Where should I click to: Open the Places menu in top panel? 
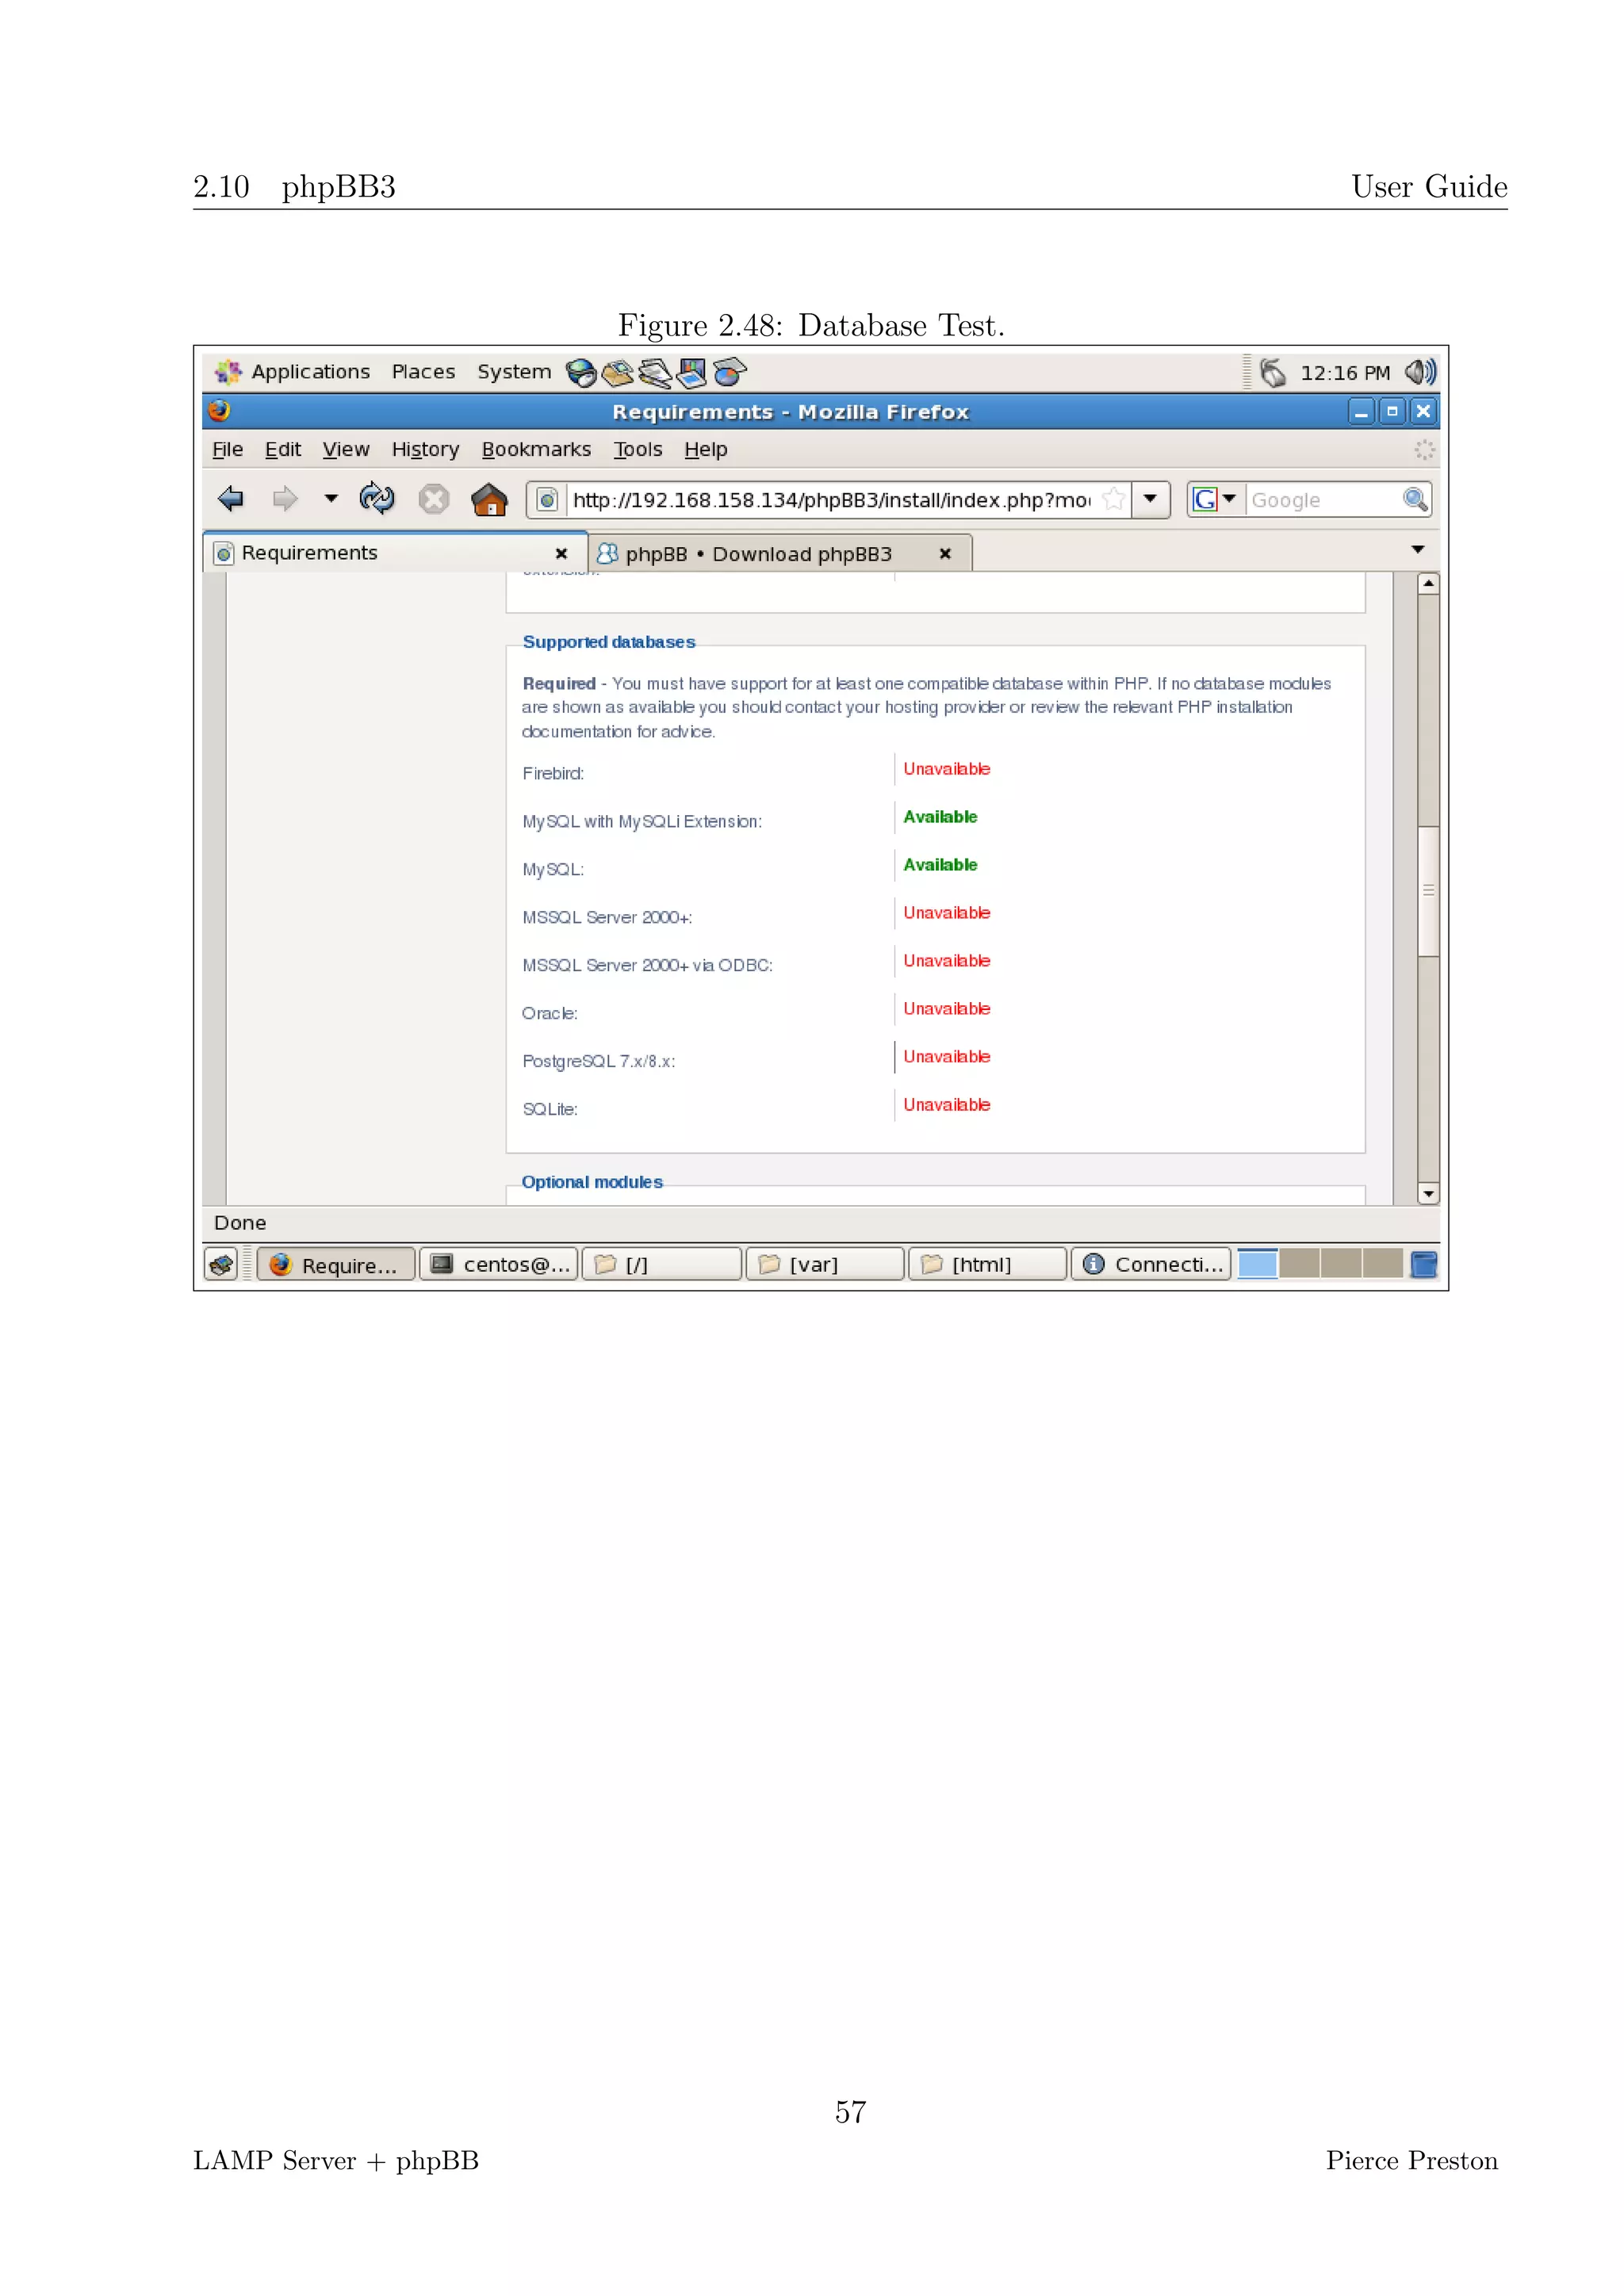423,372
